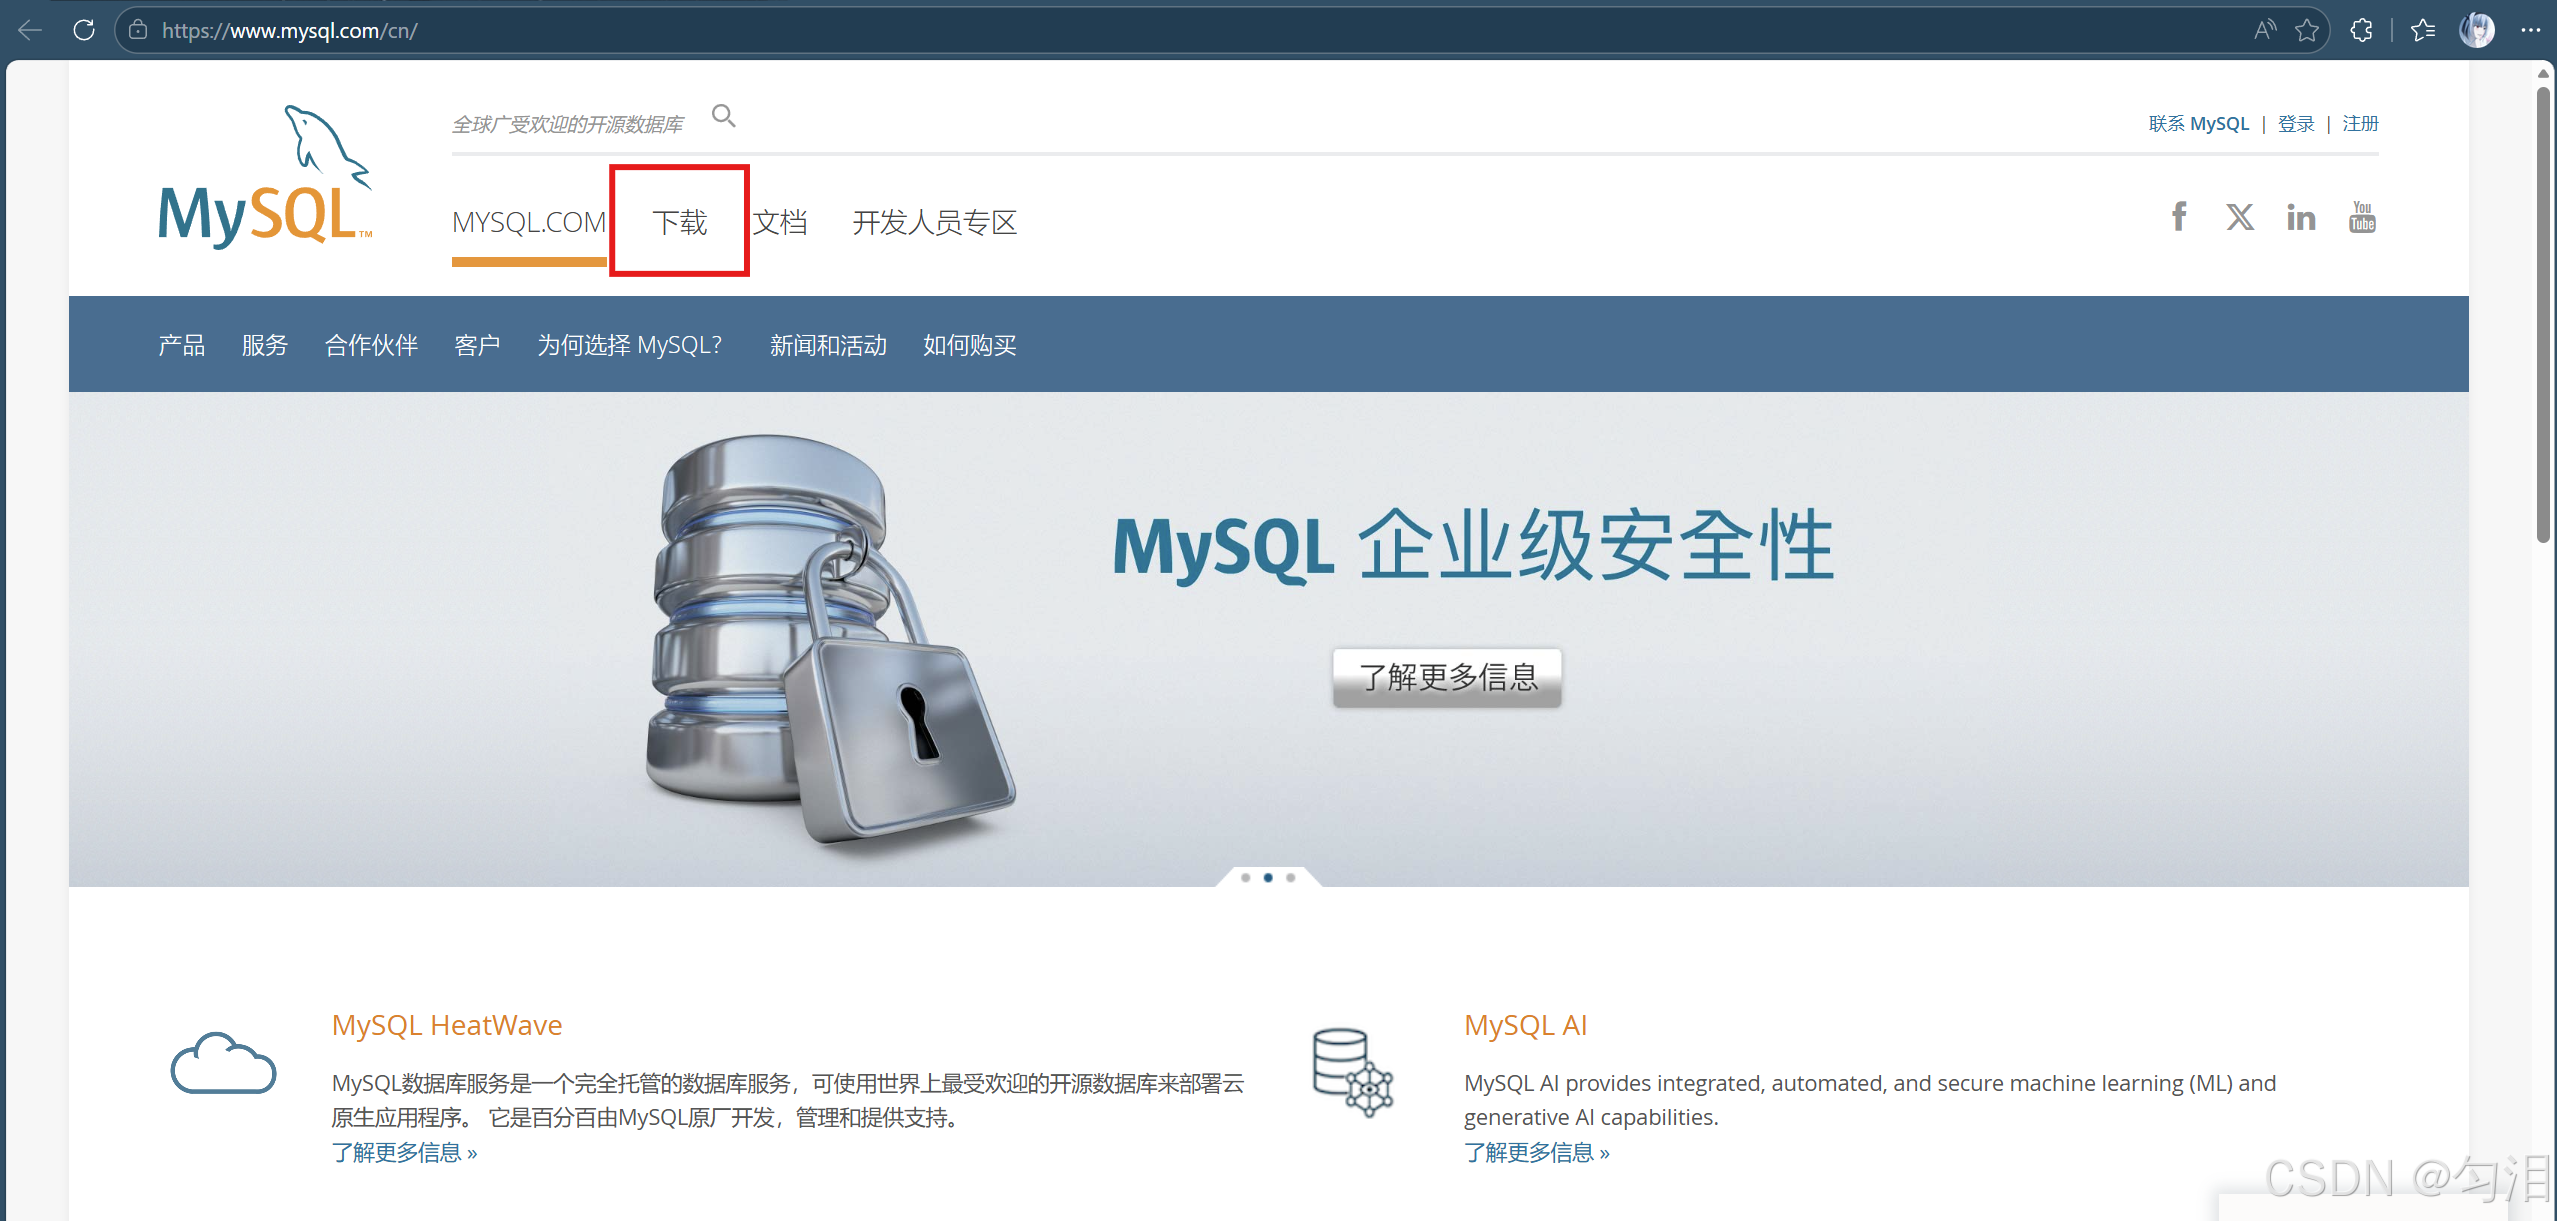2557x1221 pixels.
Task: Select the first carousel dot
Action: [x=1245, y=877]
